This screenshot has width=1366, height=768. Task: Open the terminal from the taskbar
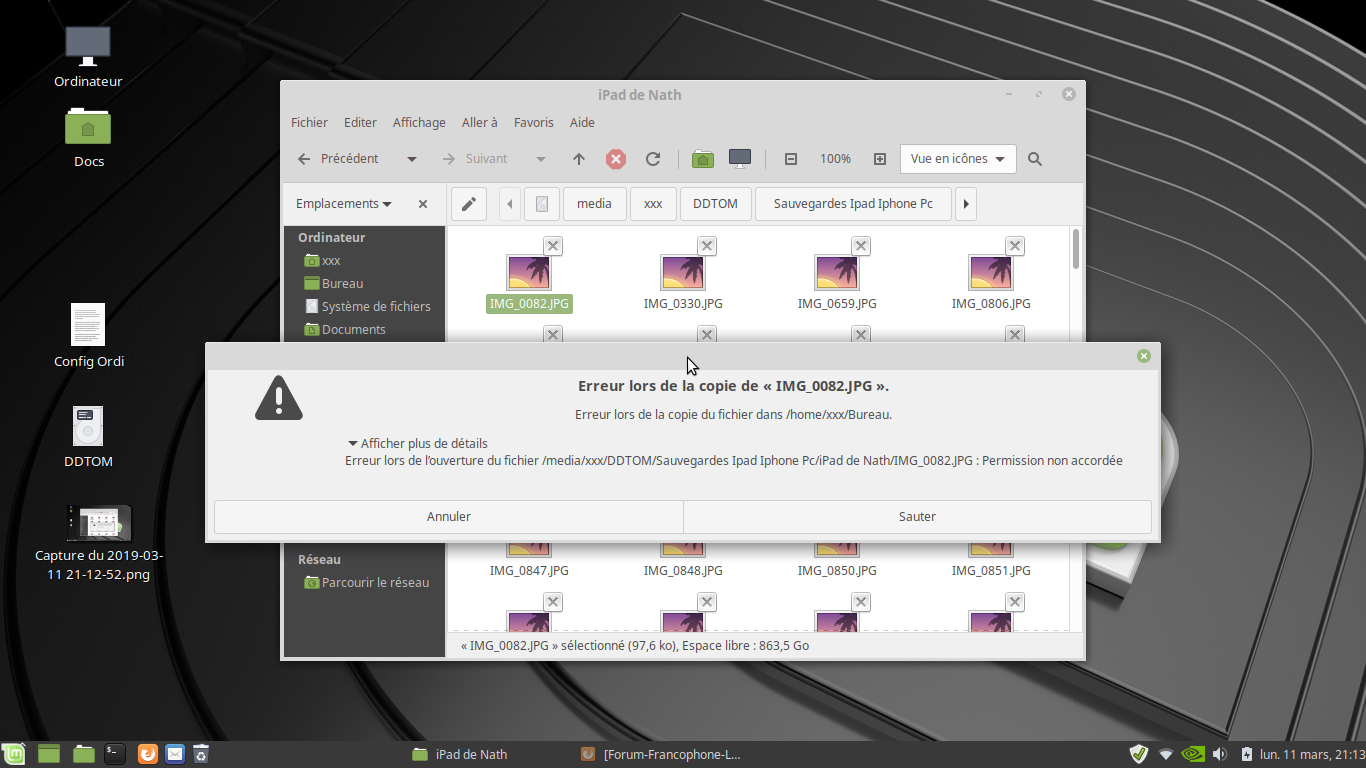pyautogui.click(x=115, y=754)
